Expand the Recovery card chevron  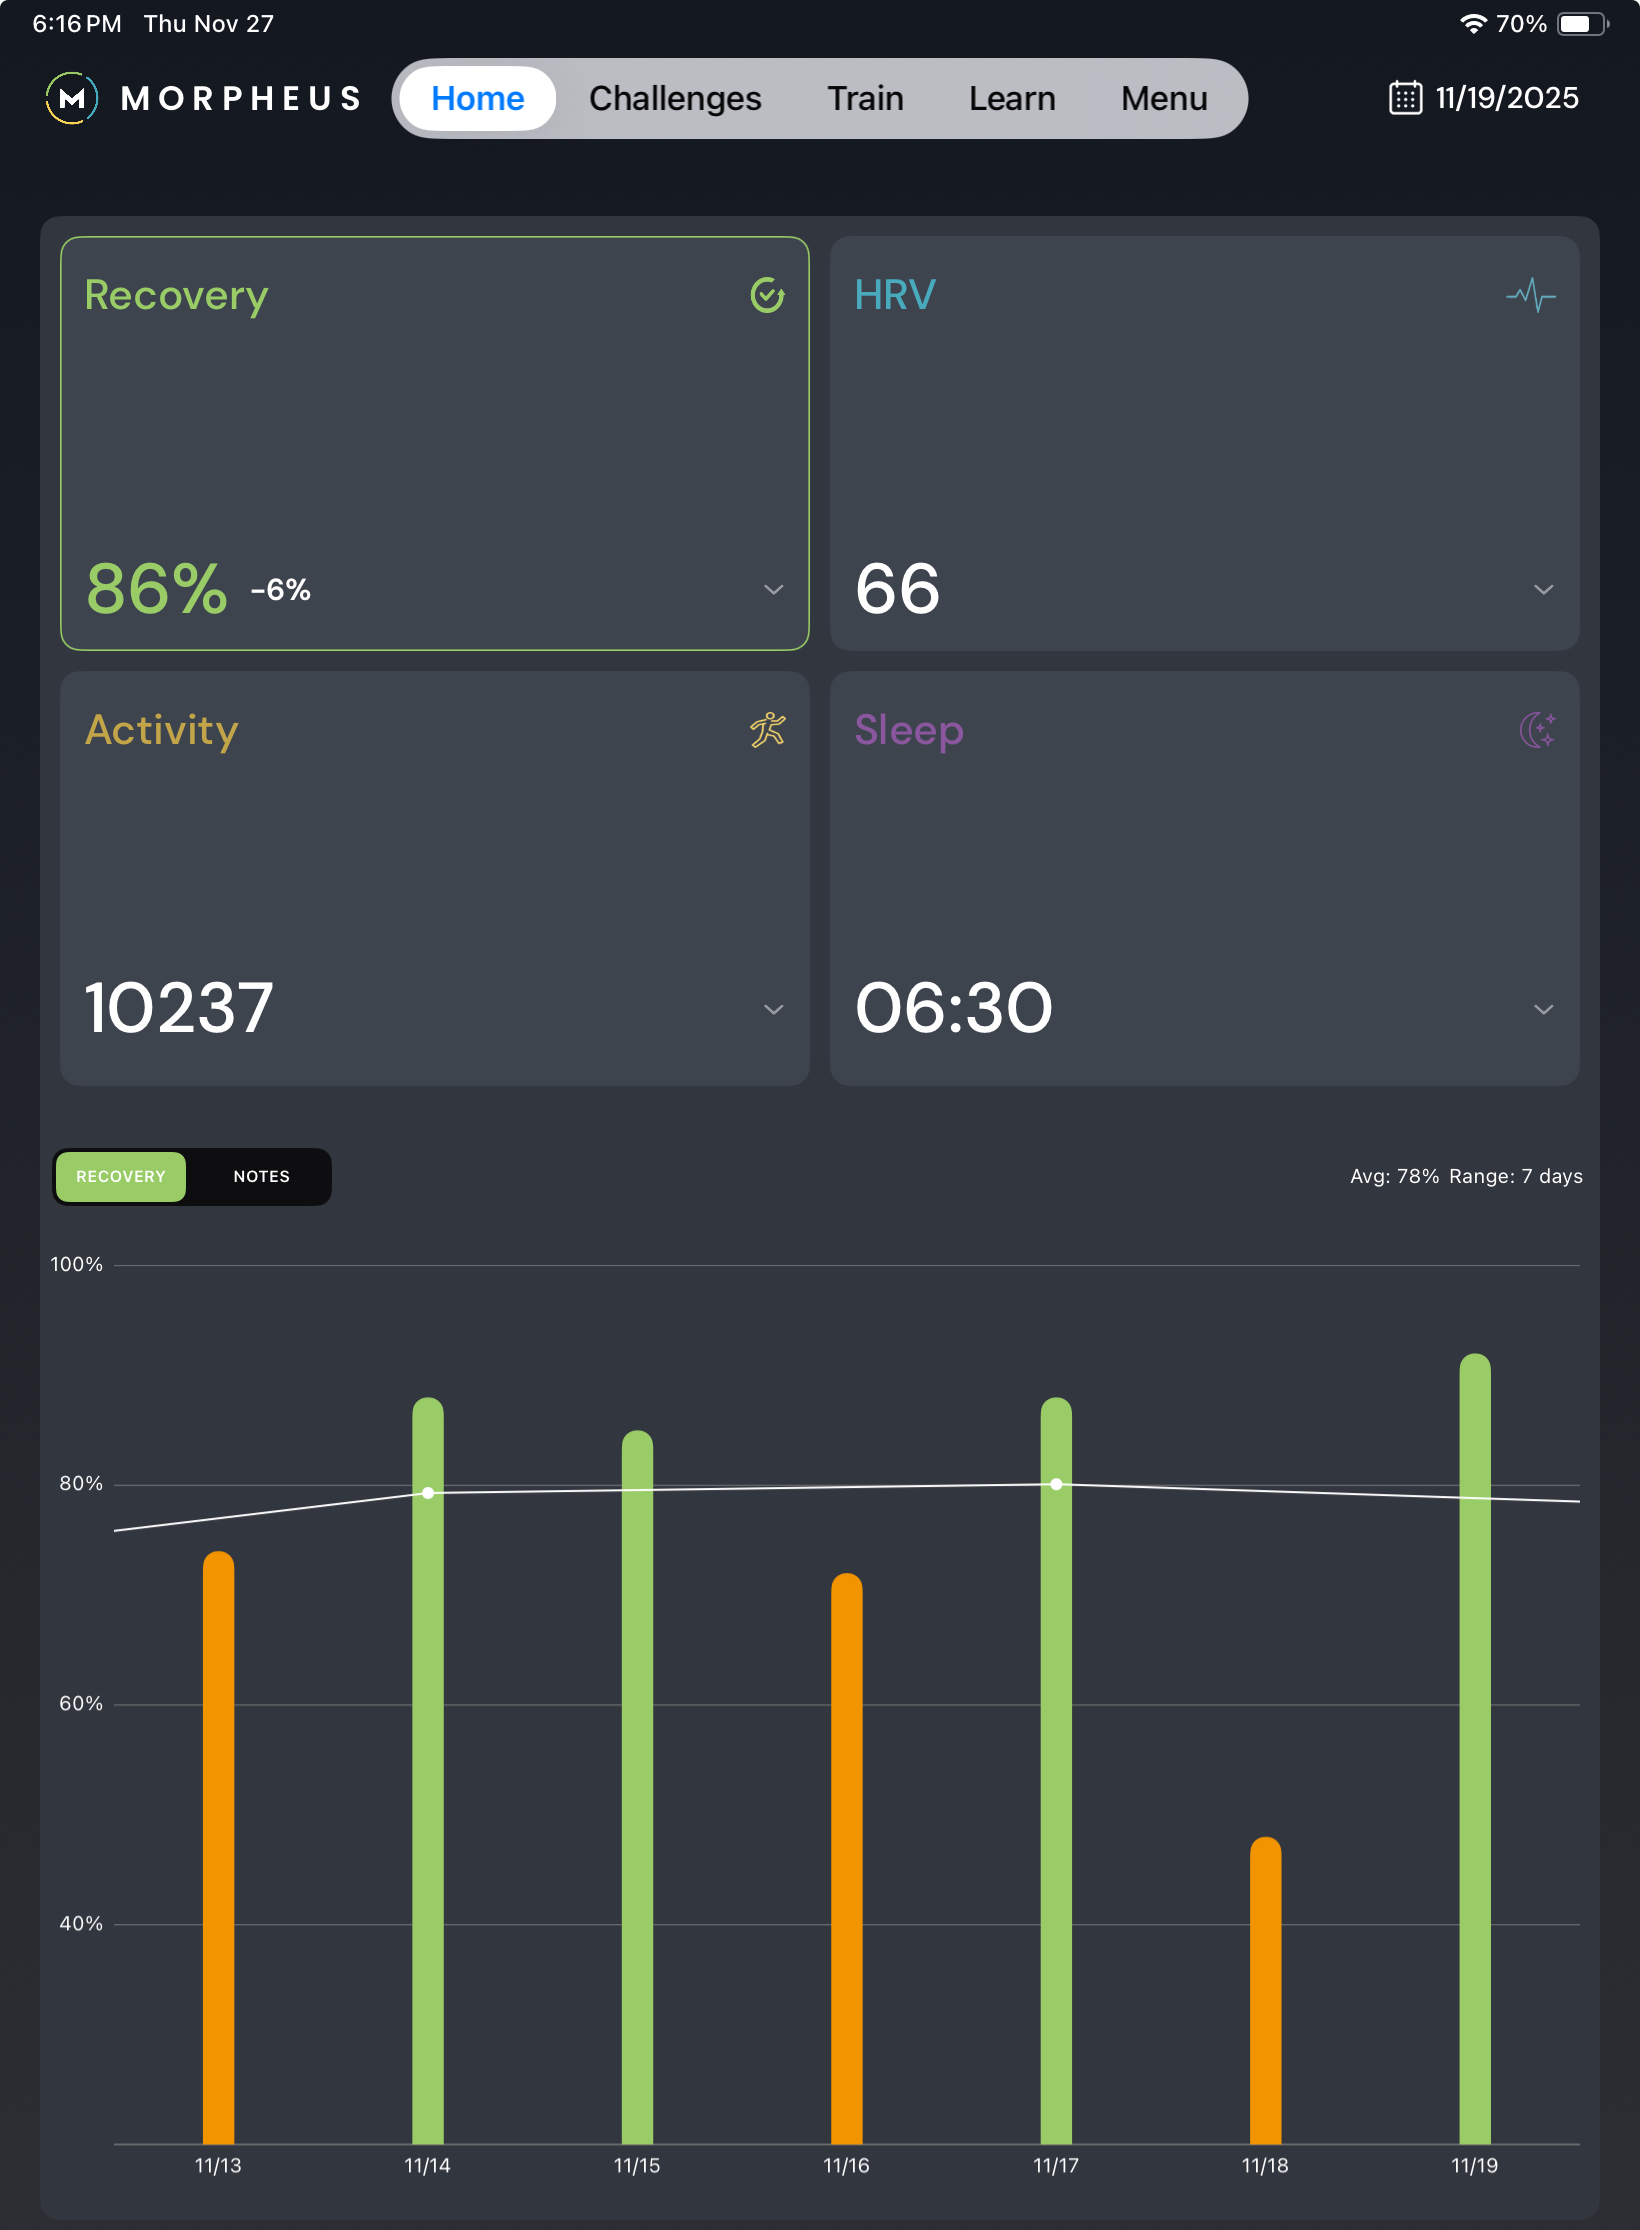pyautogui.click(x=773, y=590)
